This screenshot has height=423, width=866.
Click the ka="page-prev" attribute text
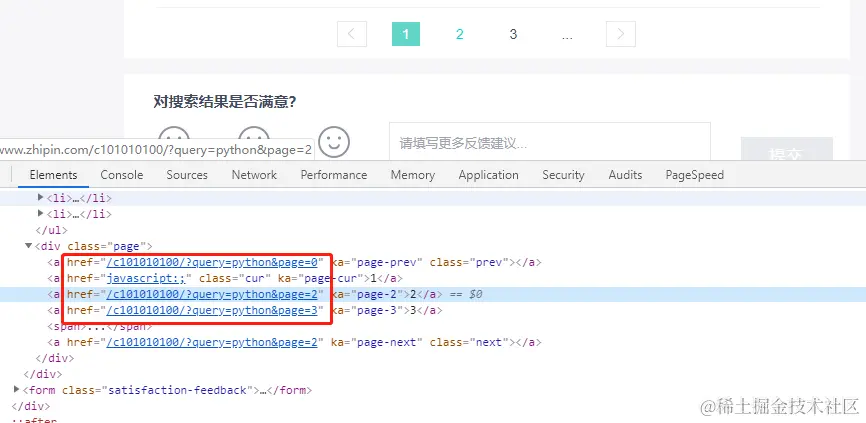pyautogui.click(x=377, y=262)
